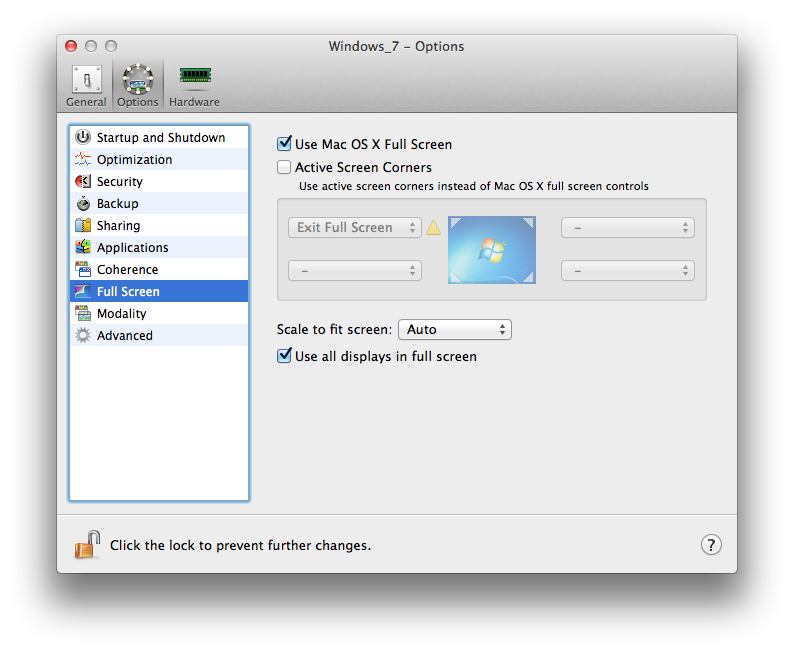Uncheck Use Mac OS X Full Screen

[x=284, y=144]
